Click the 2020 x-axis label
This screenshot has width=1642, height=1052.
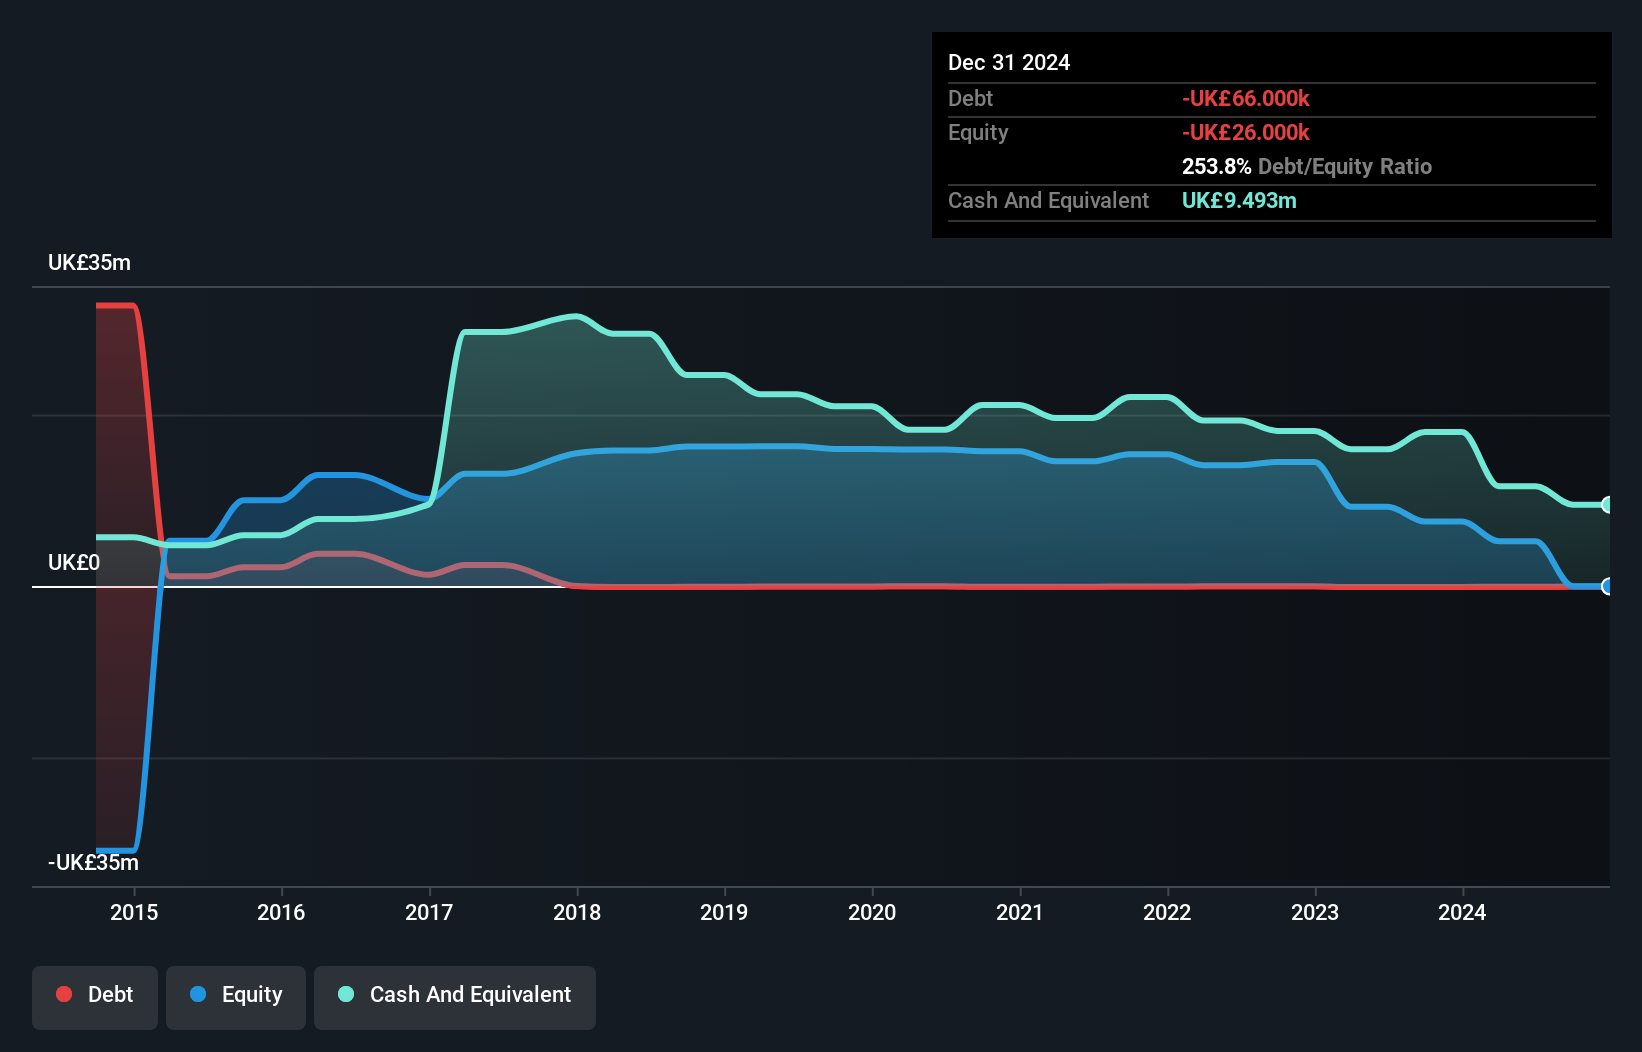click(x=872, y=912)
